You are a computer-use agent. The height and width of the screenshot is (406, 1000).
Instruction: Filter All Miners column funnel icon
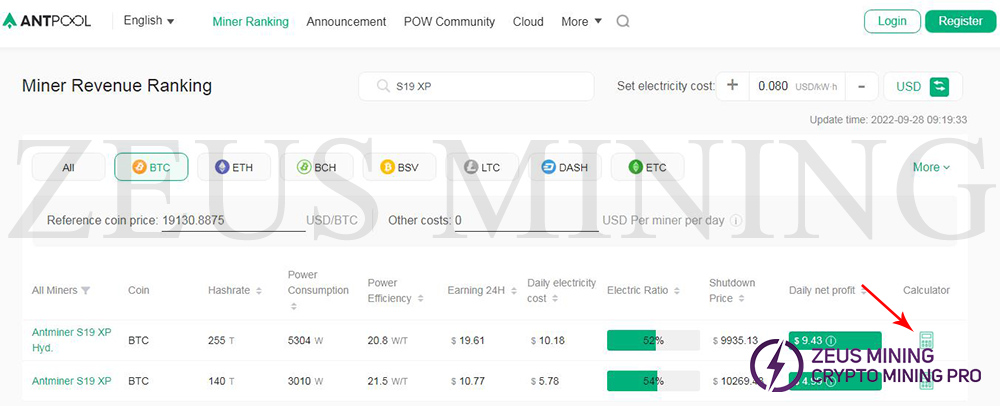pyautogui.click(x=86, y=290)
